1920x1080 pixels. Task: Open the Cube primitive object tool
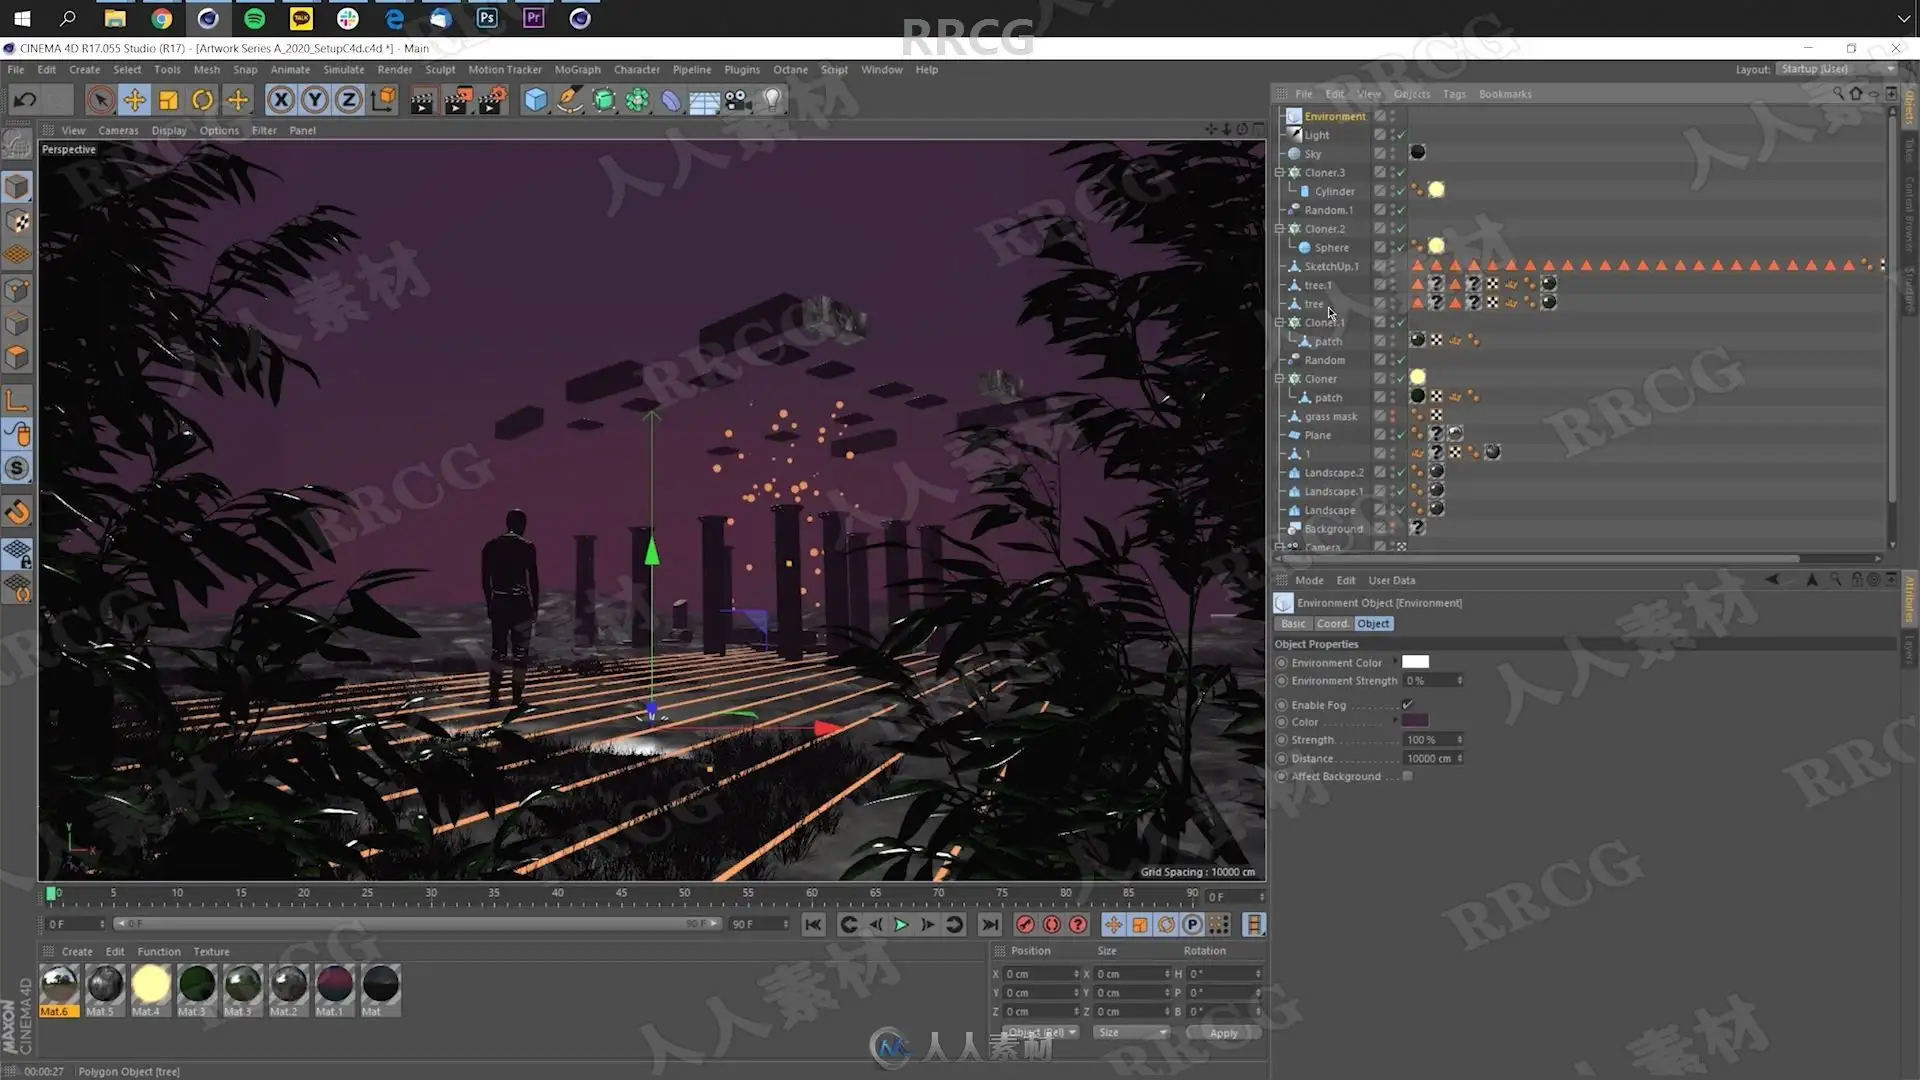(536, 100)
